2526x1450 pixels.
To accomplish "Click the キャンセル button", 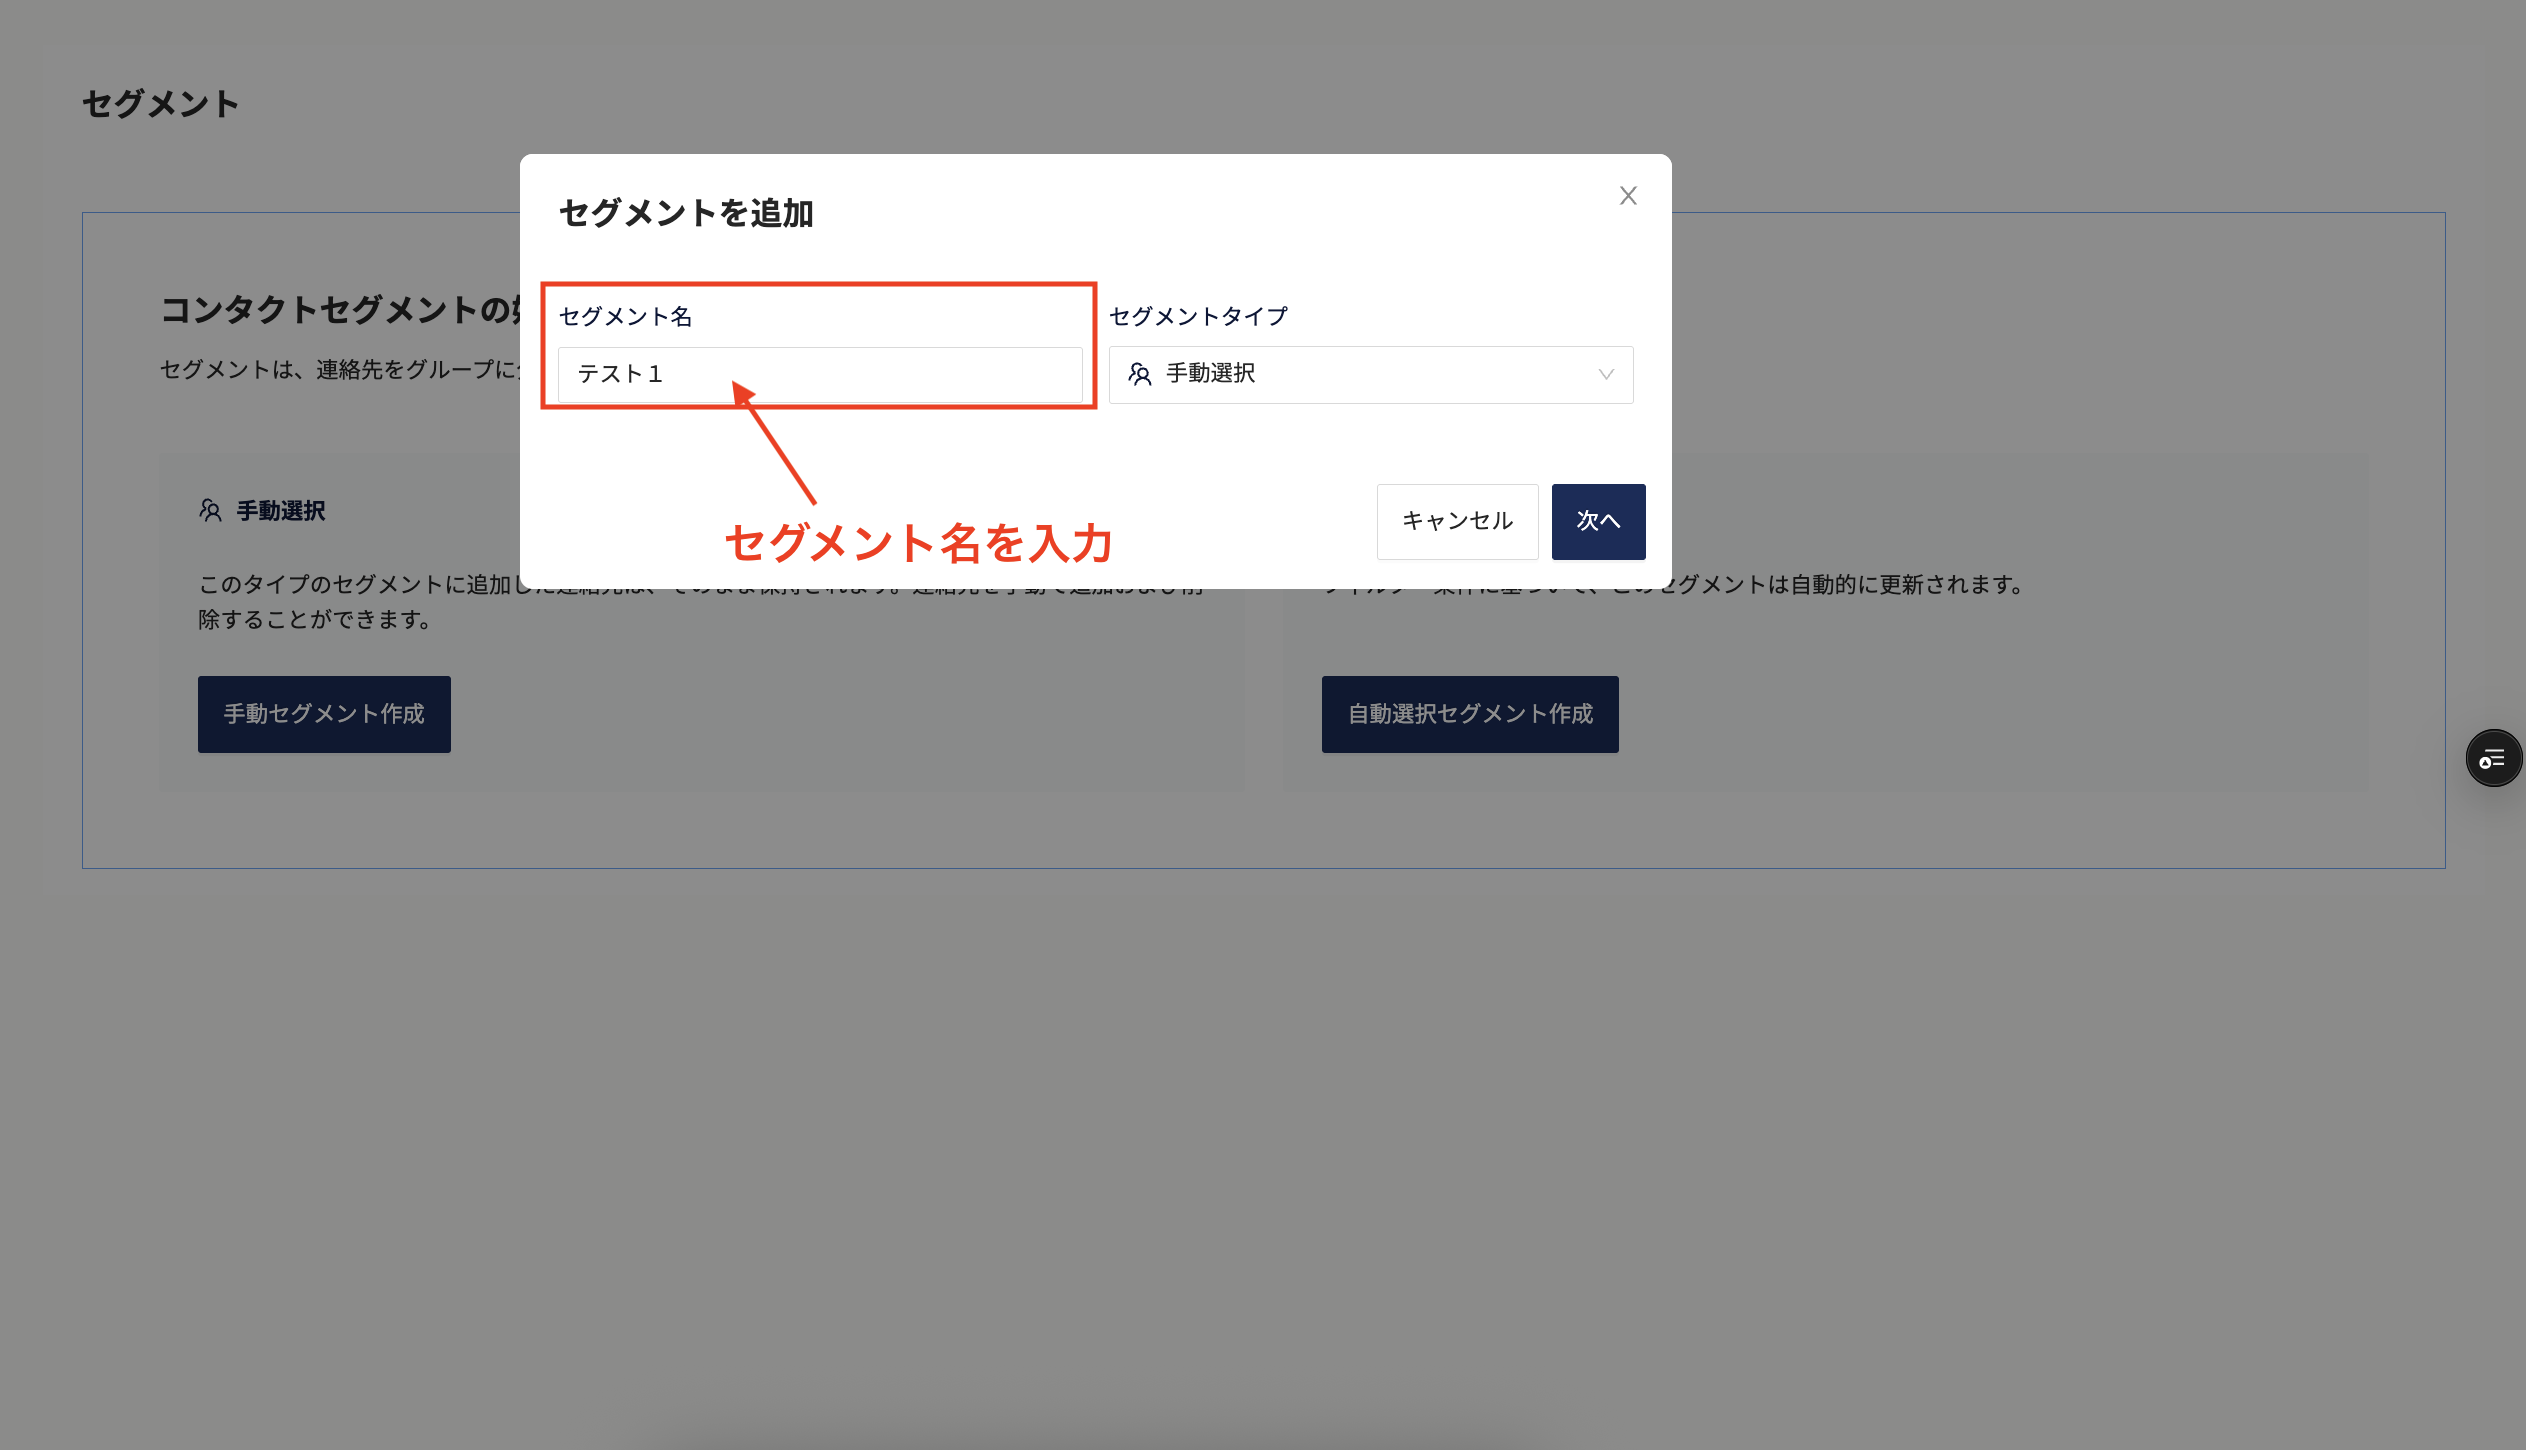I will [1458, 521].
